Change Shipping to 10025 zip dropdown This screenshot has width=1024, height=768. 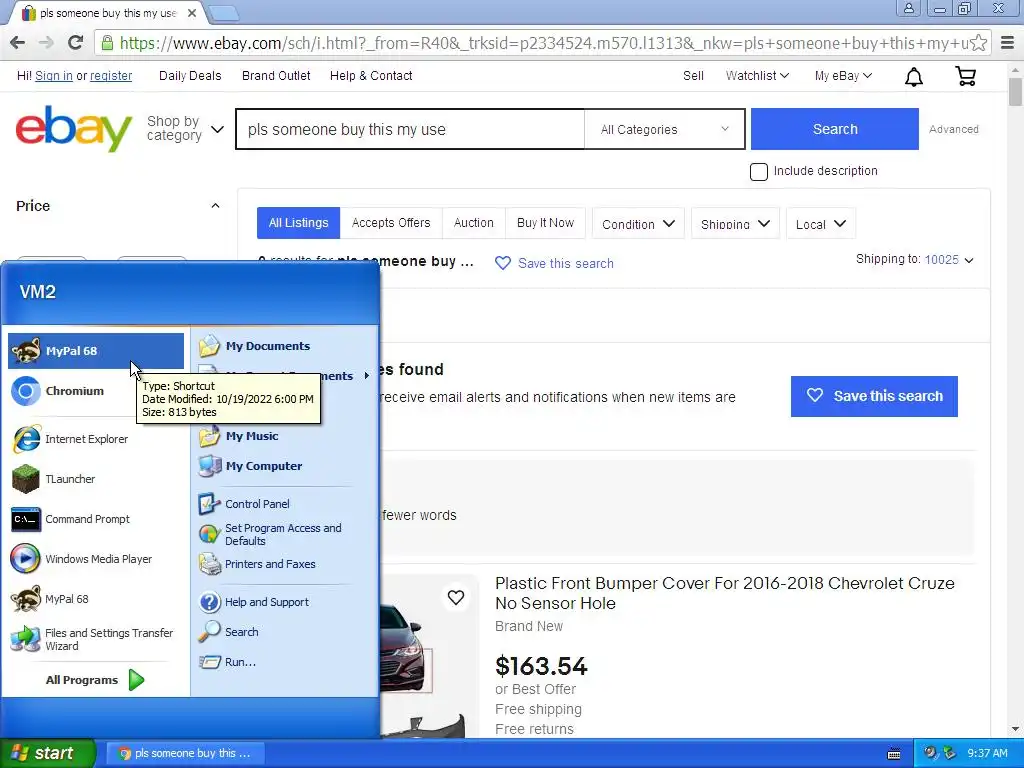click(x=949, y=260)
